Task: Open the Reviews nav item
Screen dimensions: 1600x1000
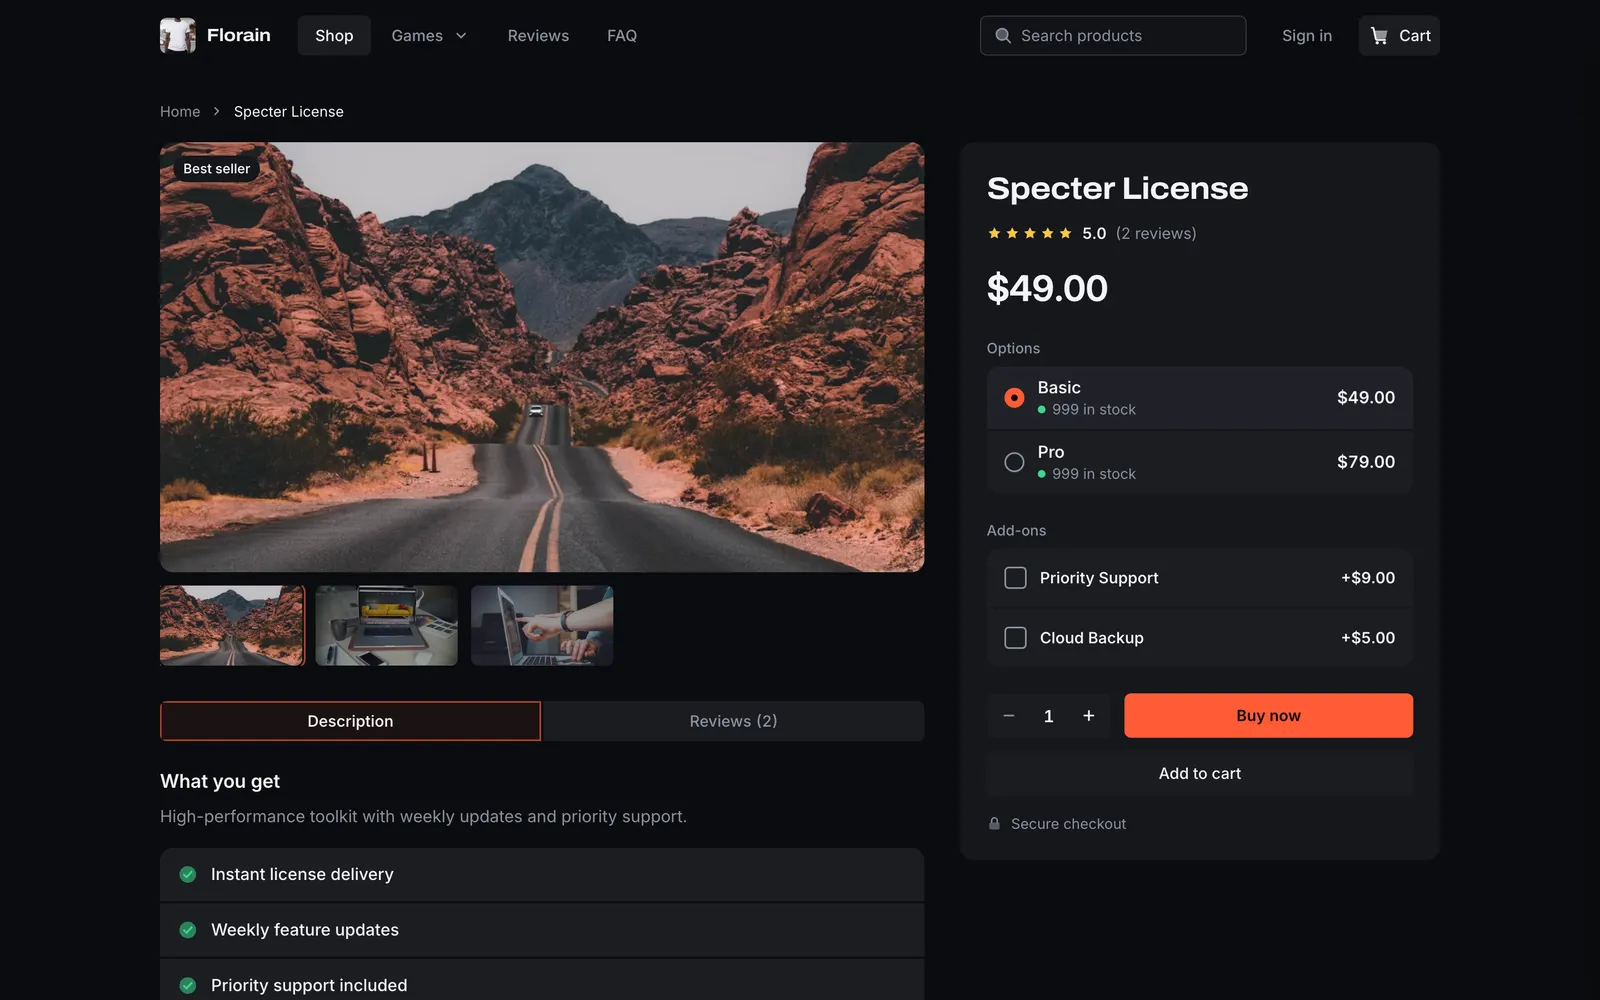Action: [538, 36]
